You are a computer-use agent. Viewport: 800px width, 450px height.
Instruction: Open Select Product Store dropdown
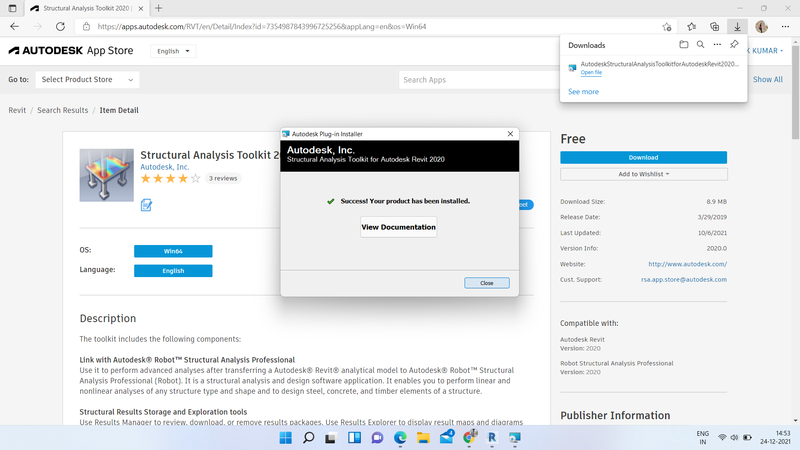[x=87, y=80]
